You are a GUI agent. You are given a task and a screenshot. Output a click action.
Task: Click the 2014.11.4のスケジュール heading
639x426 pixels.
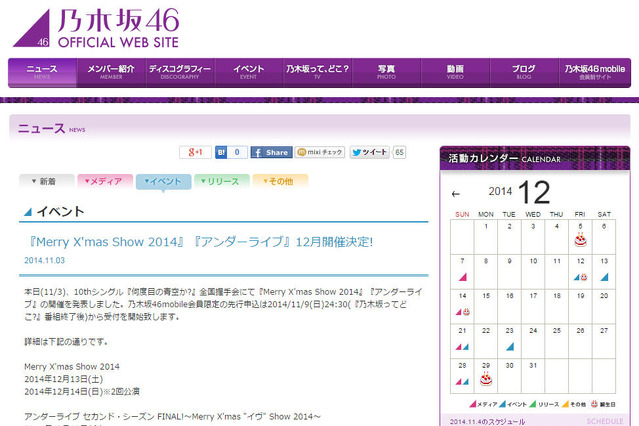pos(487,422)
